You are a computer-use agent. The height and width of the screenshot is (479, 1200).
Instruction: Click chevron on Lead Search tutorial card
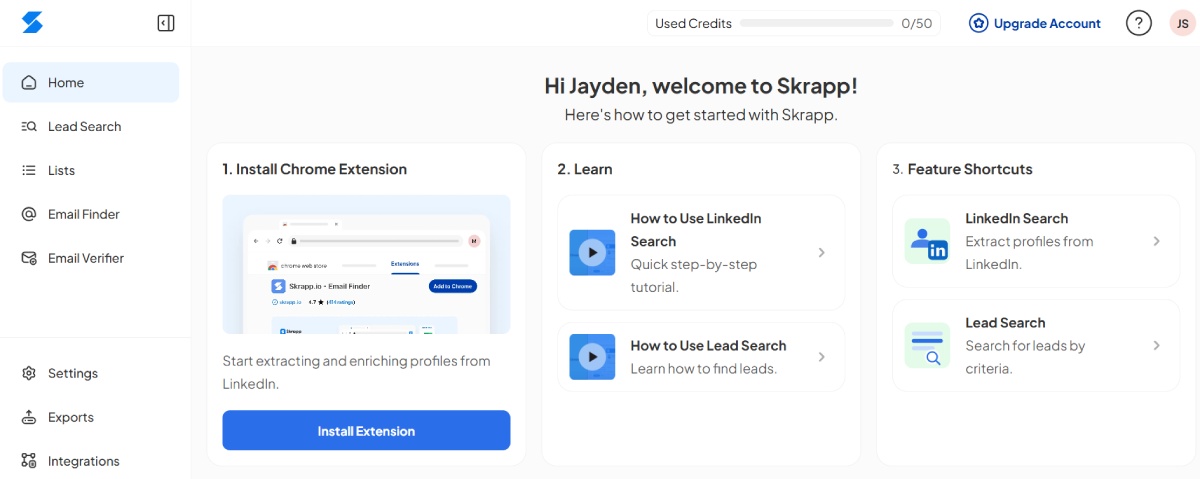point(821,357)
